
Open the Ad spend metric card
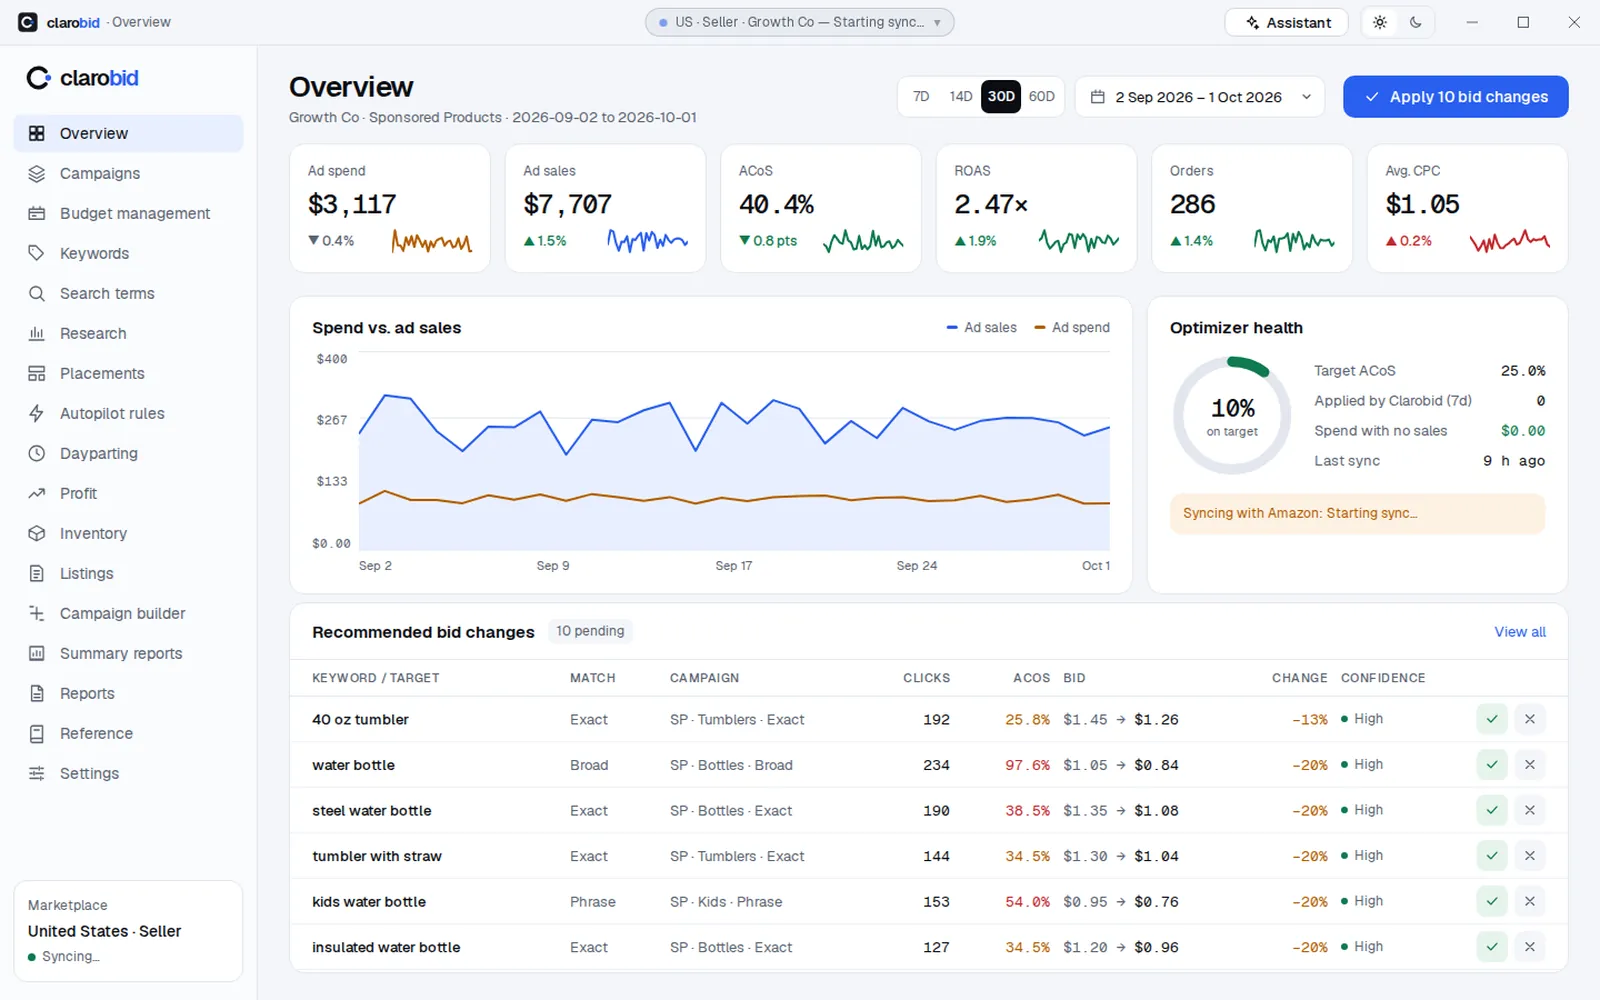click(x=390, y=208)
